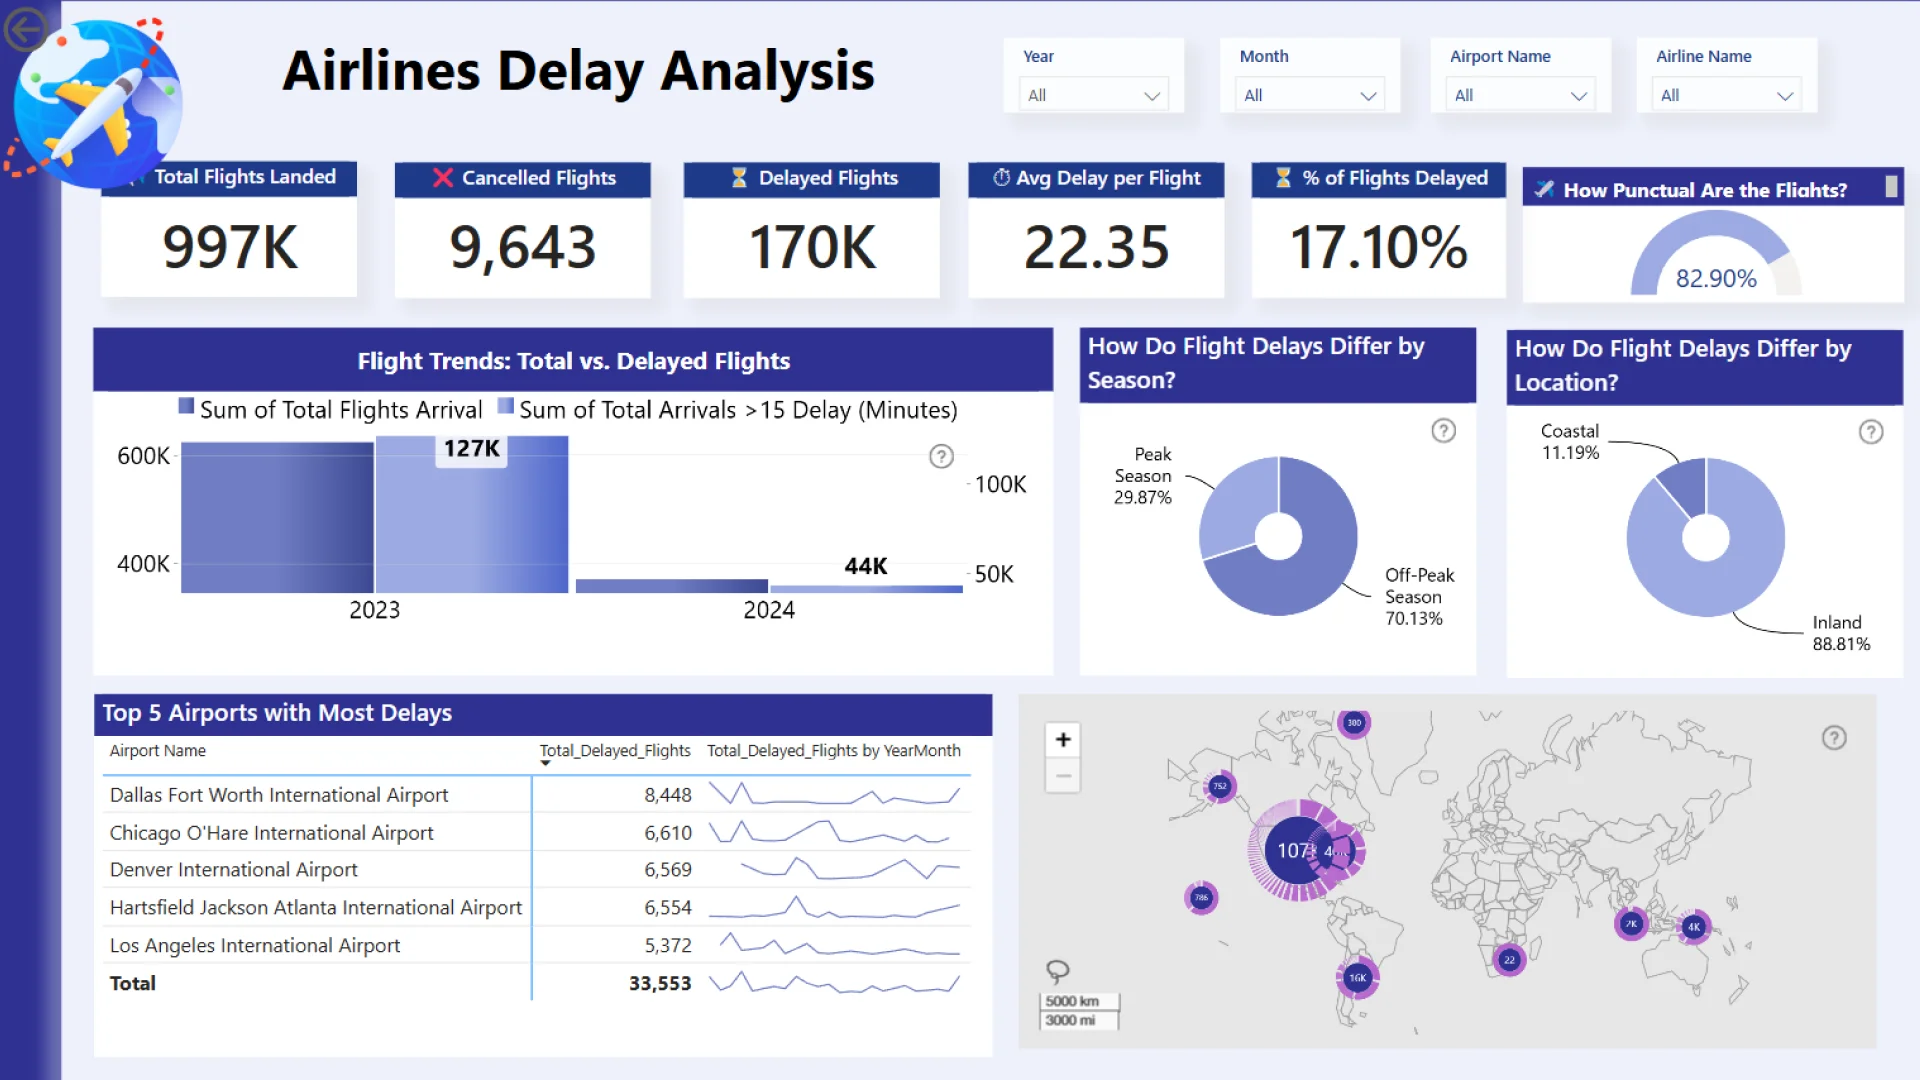Click the 33,553 total value

point(660,983)
